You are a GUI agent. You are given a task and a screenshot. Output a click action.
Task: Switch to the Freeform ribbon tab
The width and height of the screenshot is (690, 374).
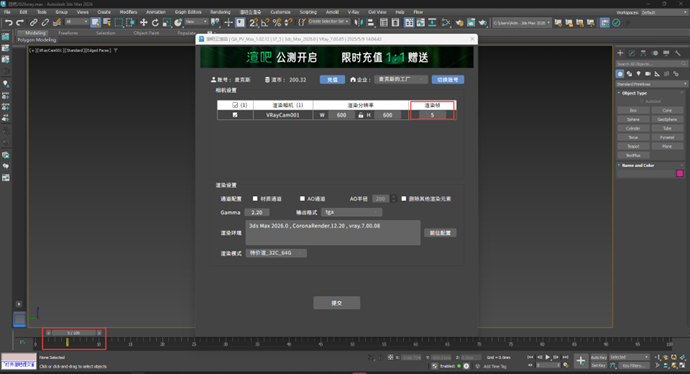[68, 33]
